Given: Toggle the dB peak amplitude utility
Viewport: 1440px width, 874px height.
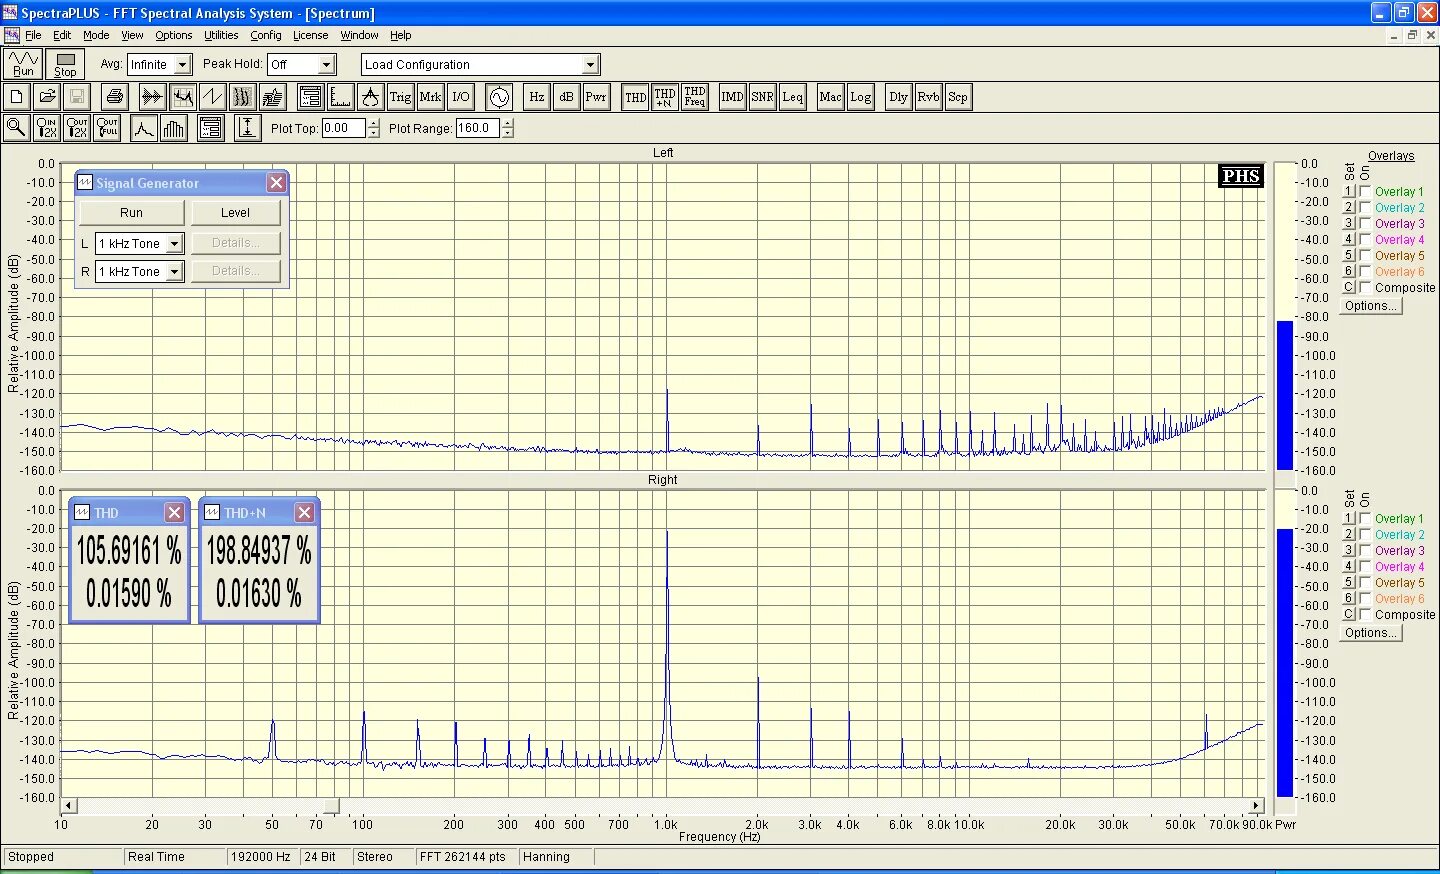Looking at the screenshot, I should click(566, 97).
